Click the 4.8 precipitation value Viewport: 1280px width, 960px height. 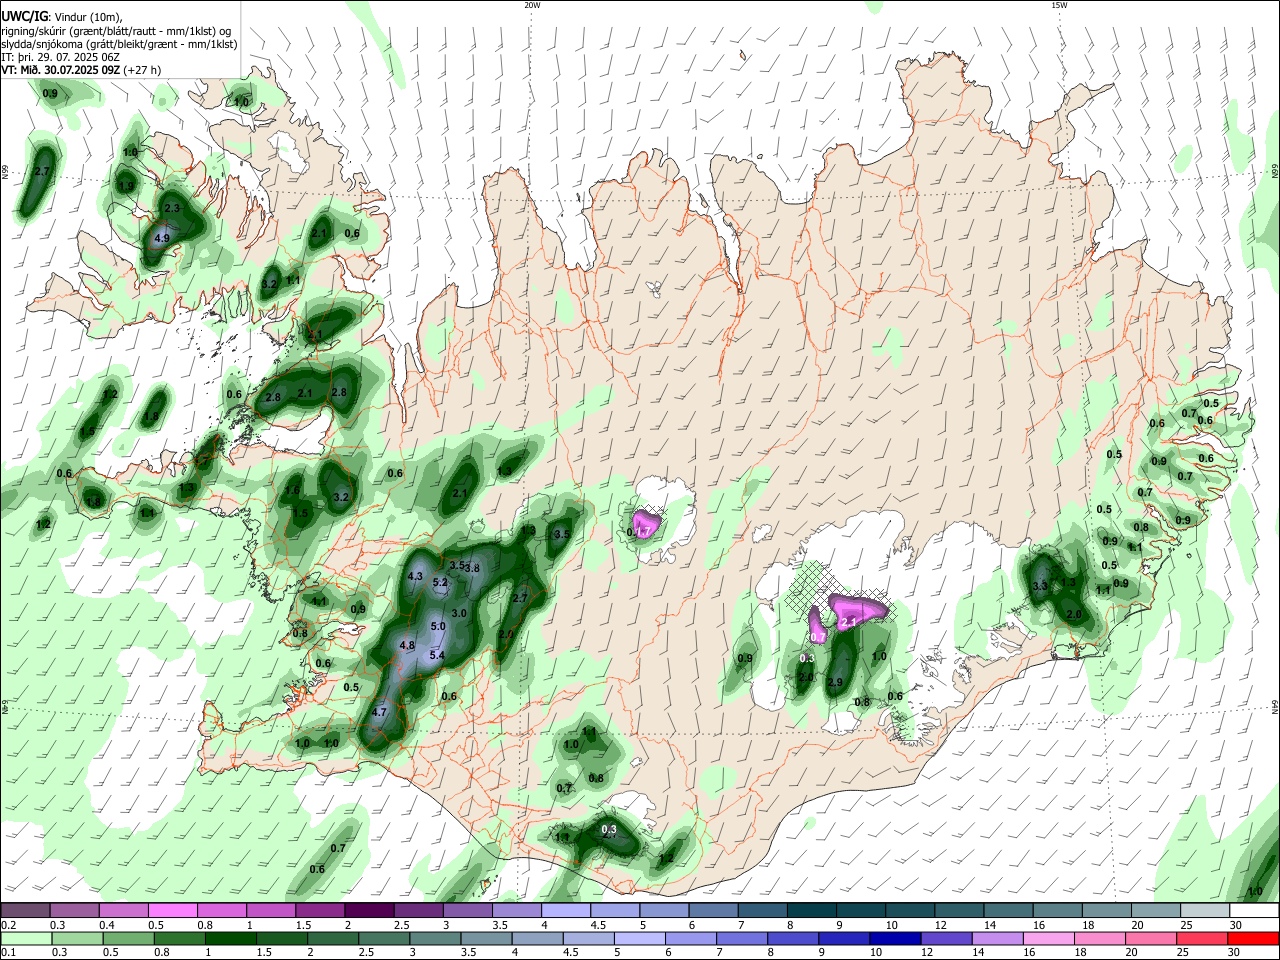(x=407, y=646)
